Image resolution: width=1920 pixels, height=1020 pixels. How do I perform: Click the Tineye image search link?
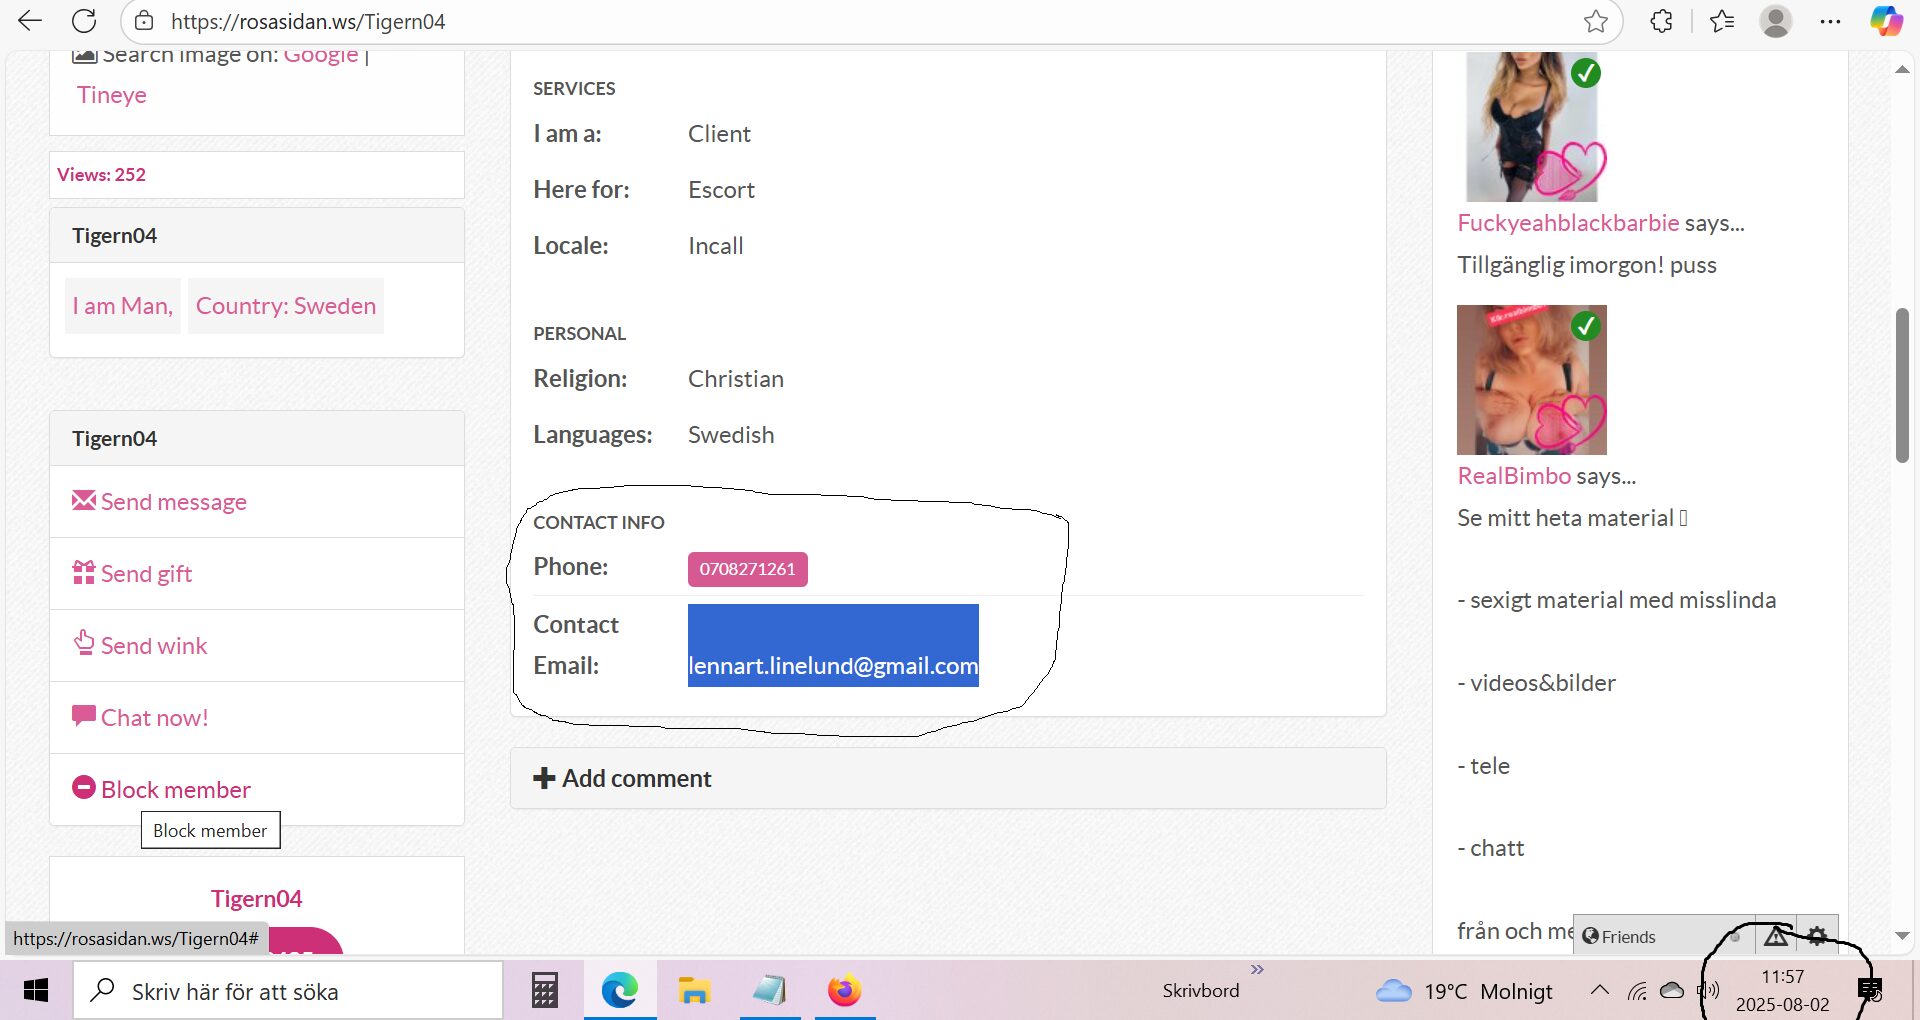(x=111, y=95)
